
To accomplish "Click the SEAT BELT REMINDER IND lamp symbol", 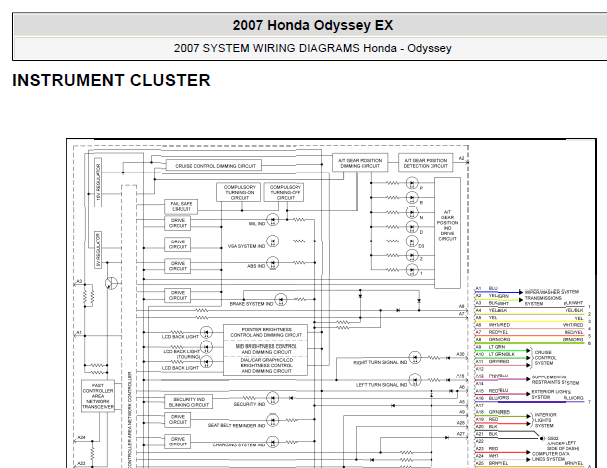I will pos(273,420).
